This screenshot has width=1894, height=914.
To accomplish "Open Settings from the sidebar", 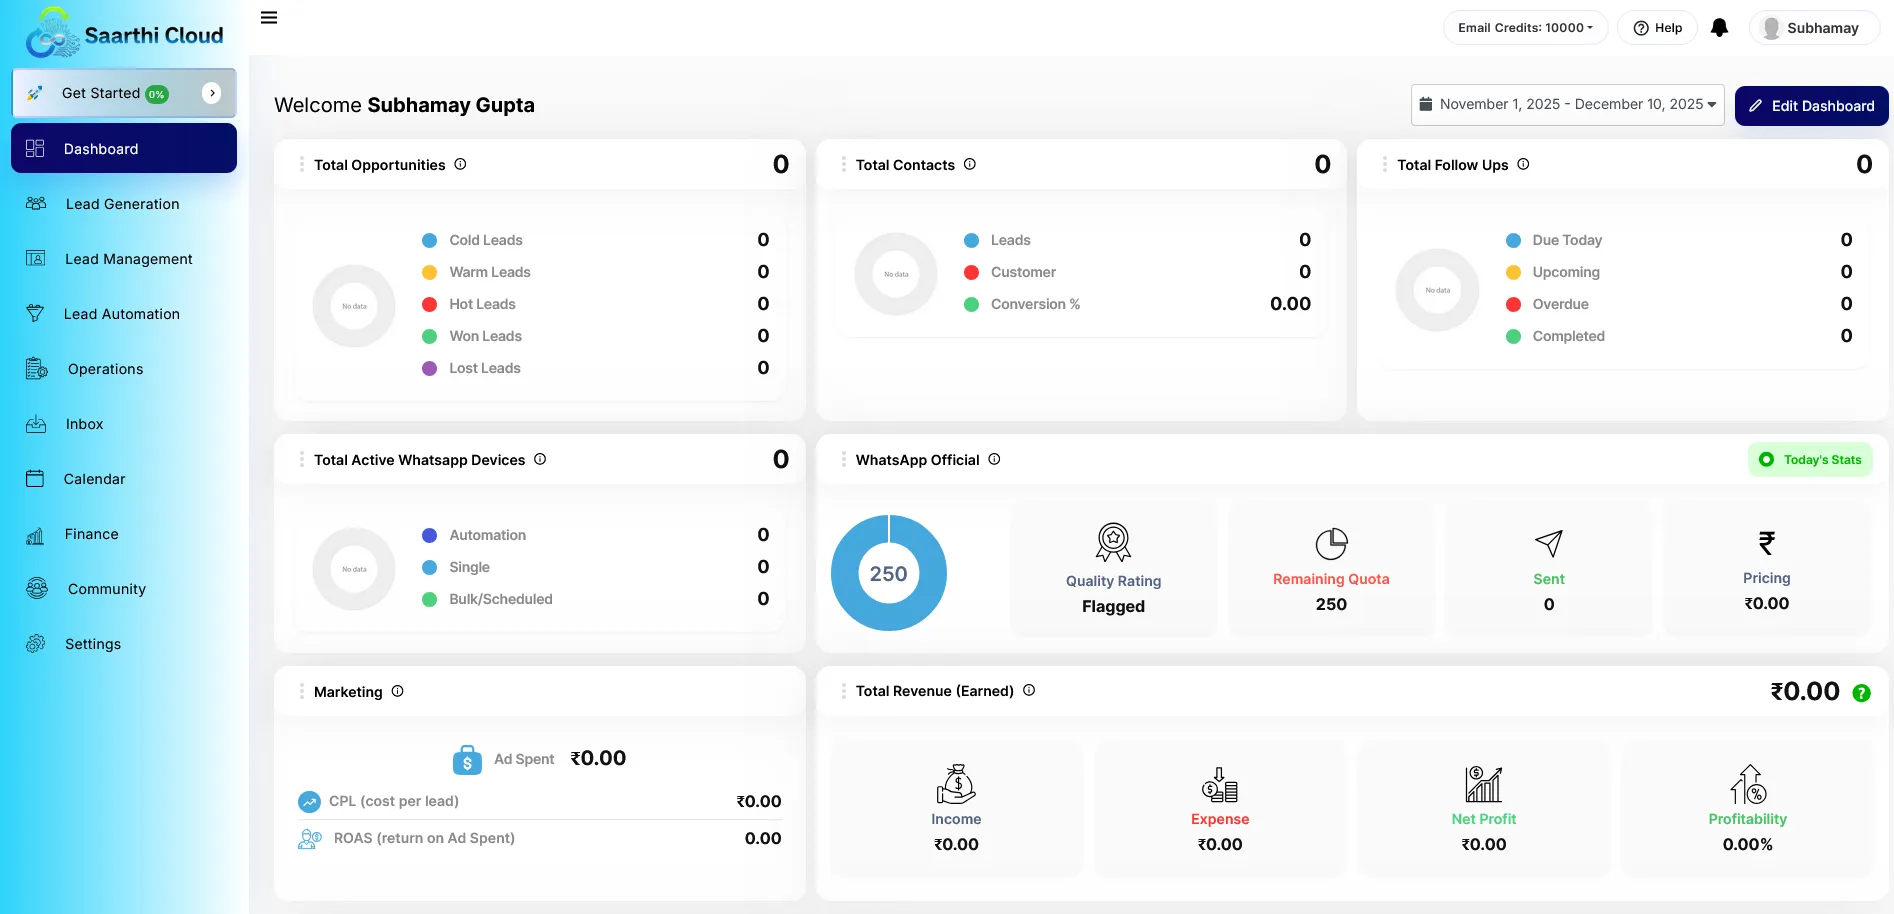I will tap(92, 644).
